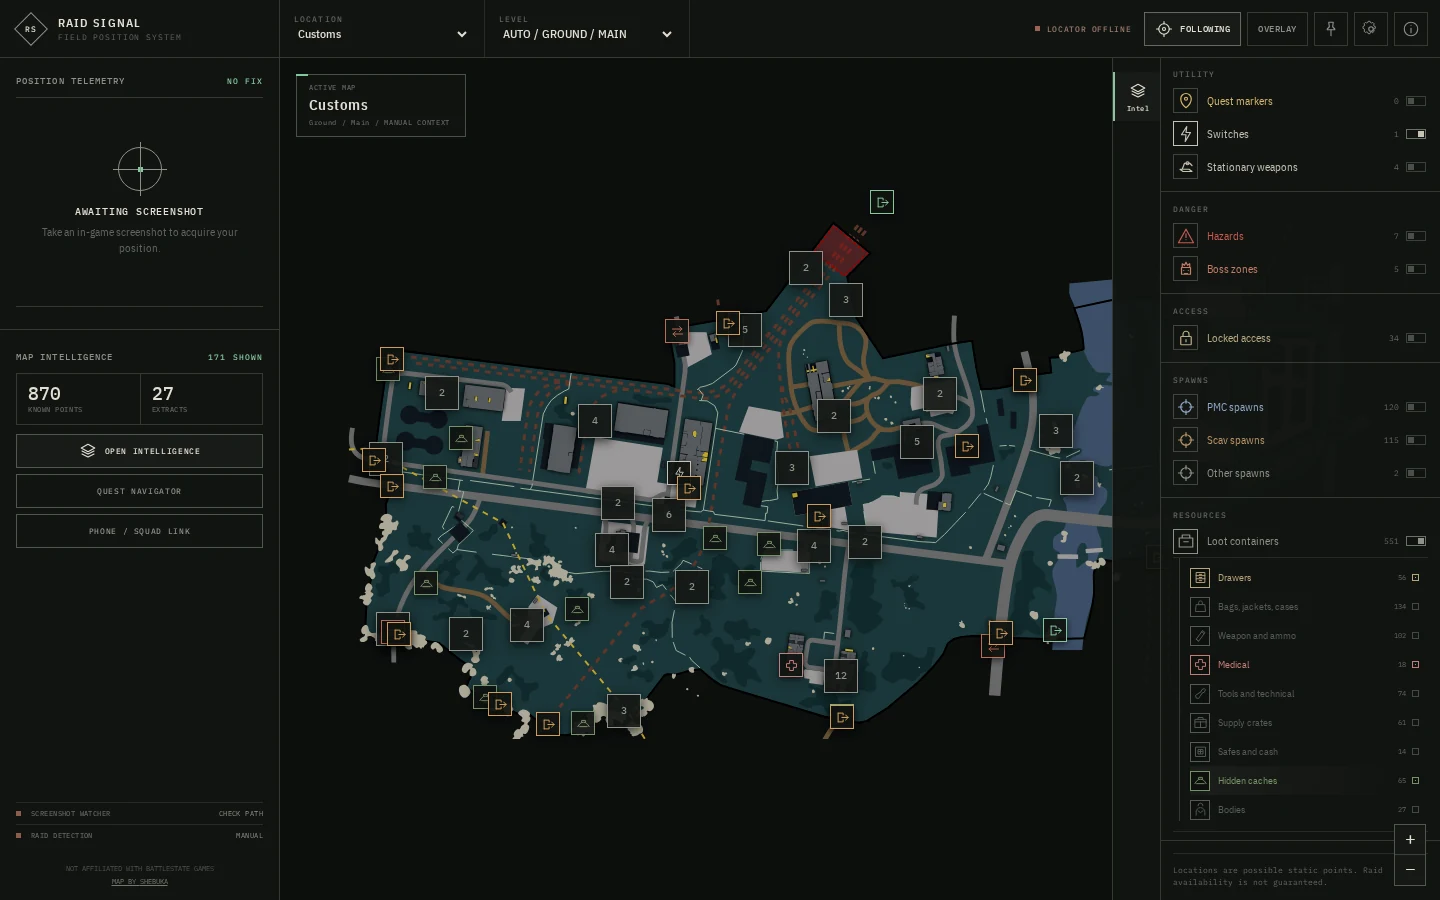This screenshot has height=900, width=1440.
Task: Click the Stationary weapons icon
Action: [x=1186, y=167]
